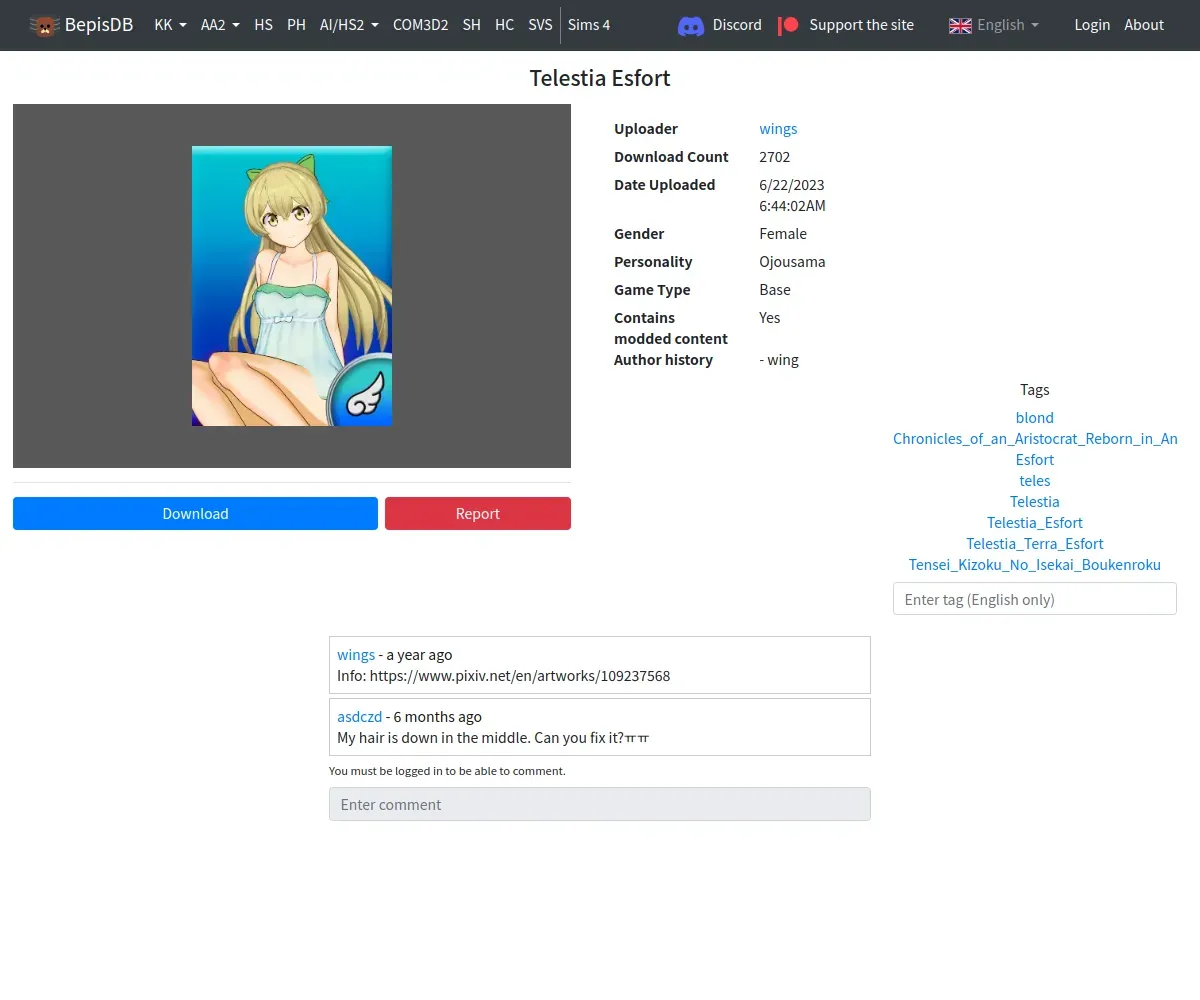
Task: Click the red Patreon support icon
Action: click(789, 25)
